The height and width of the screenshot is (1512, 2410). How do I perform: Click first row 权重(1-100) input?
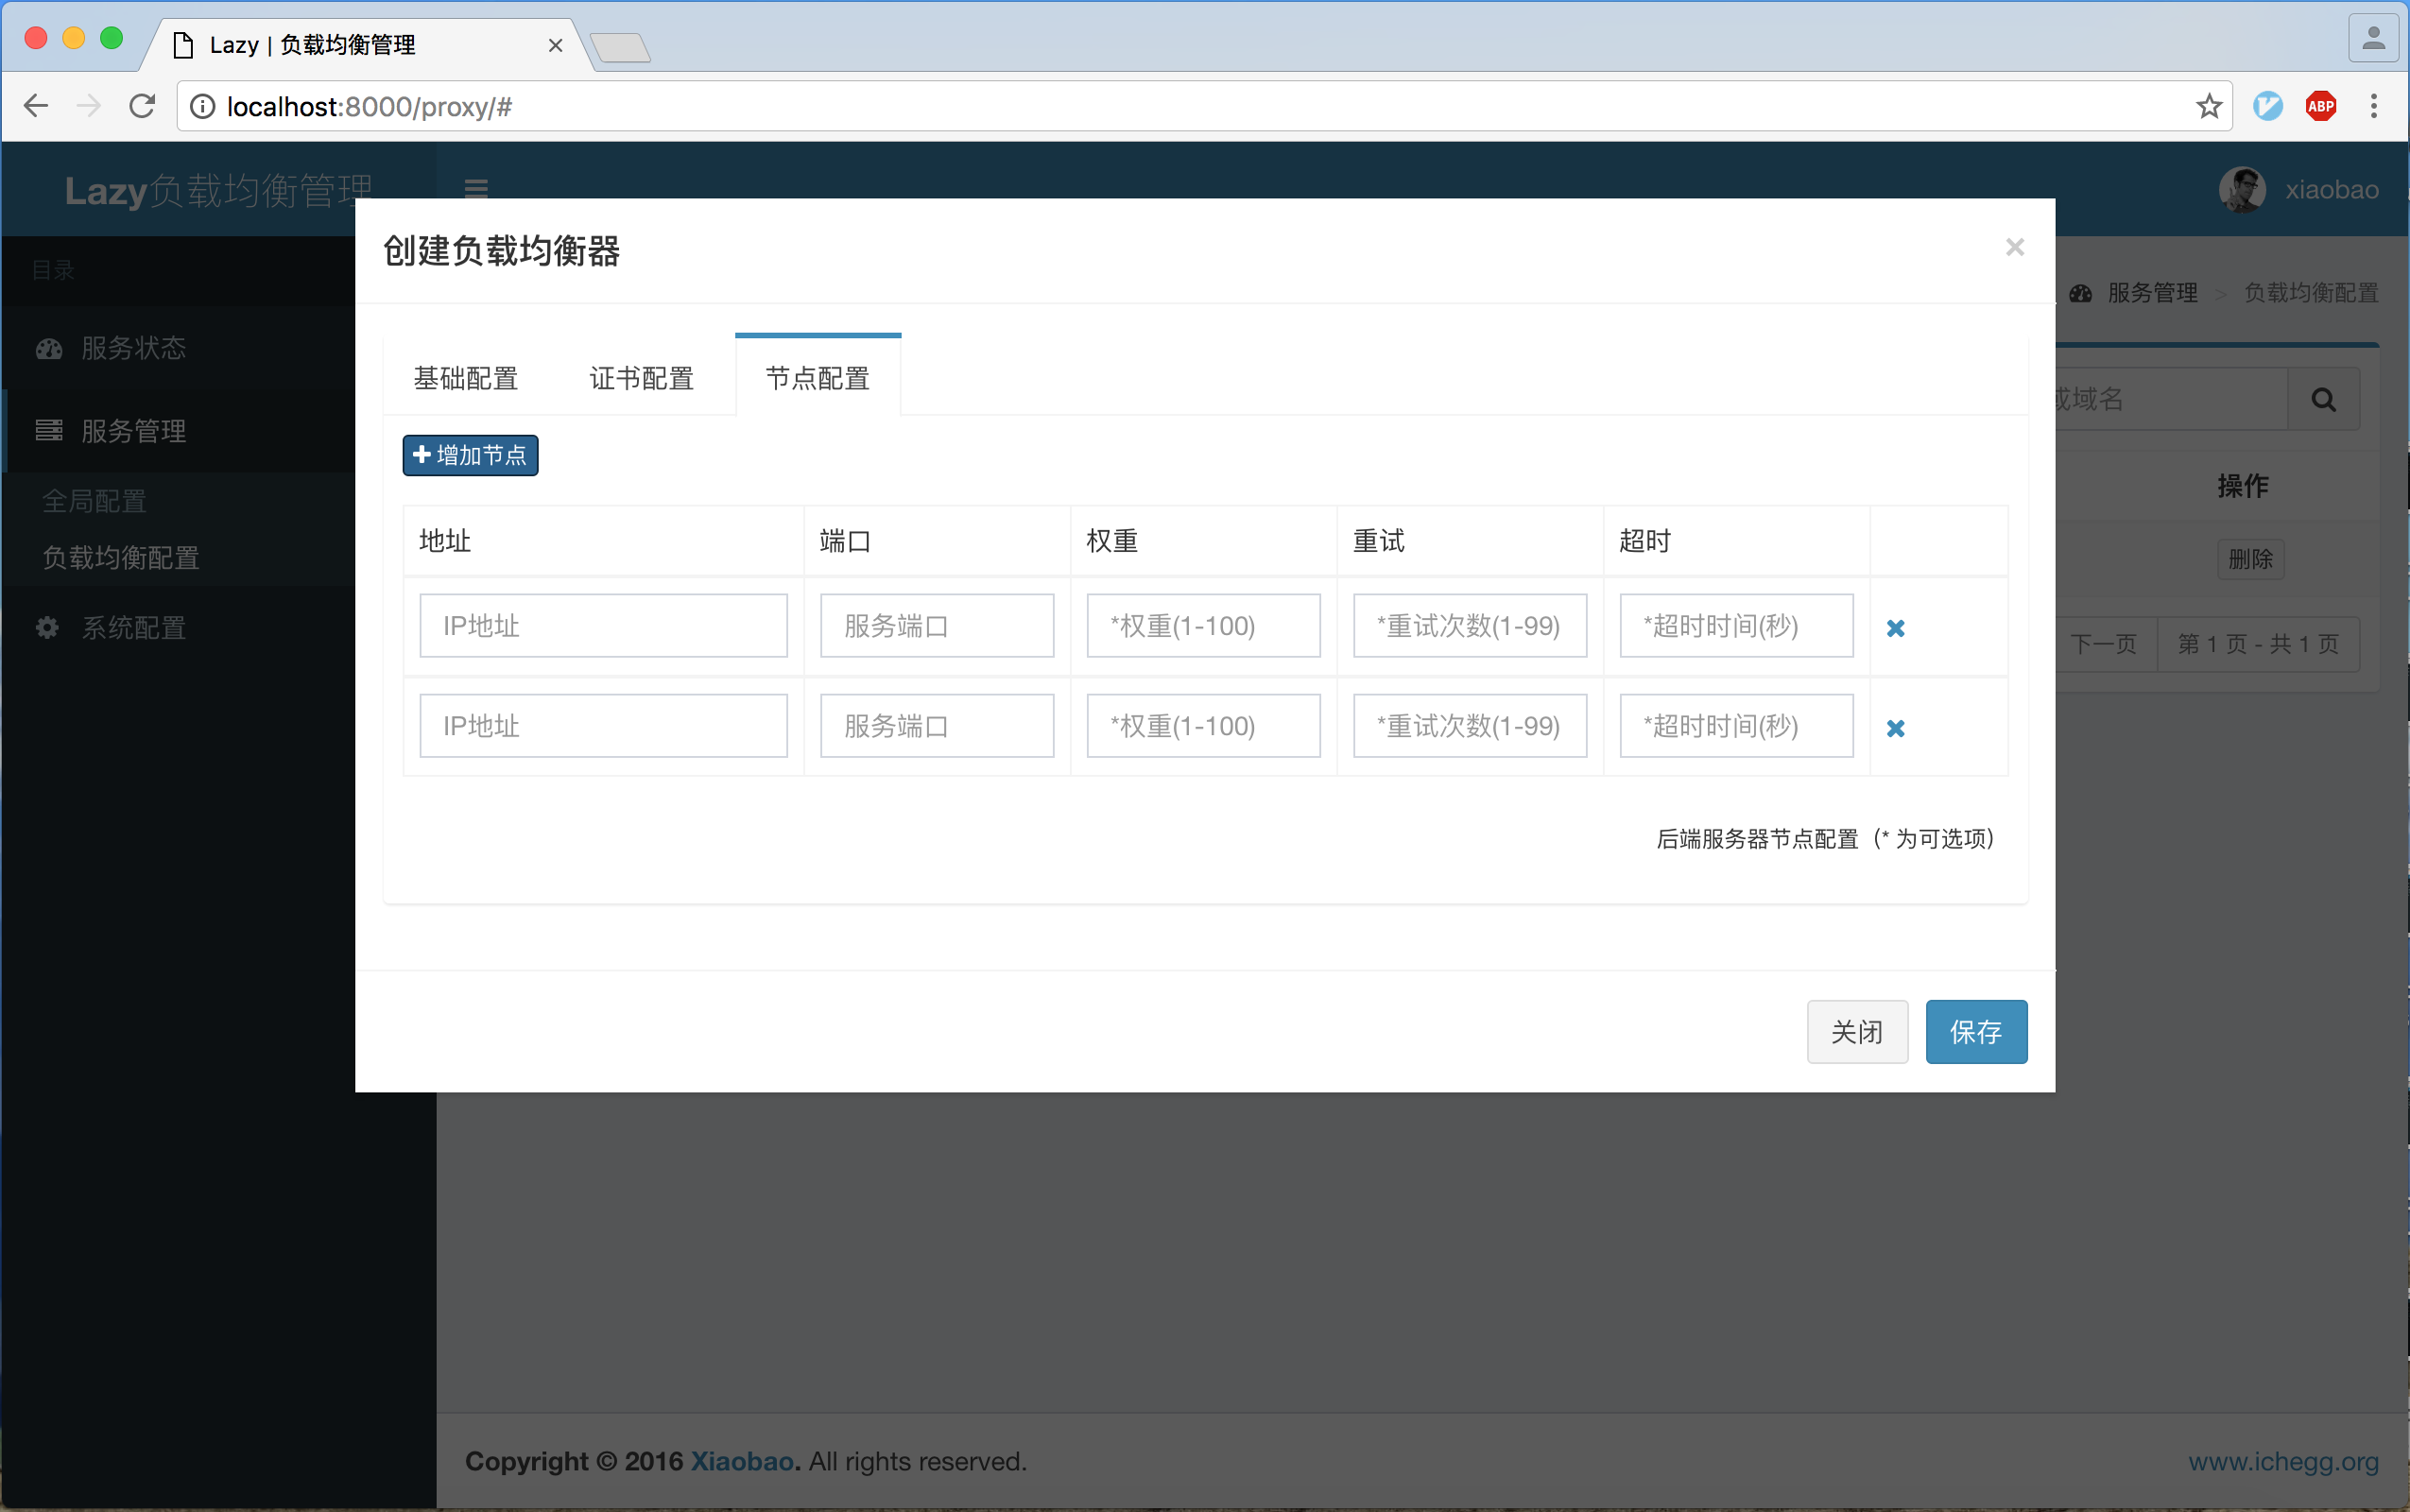tap(1202, 626)
